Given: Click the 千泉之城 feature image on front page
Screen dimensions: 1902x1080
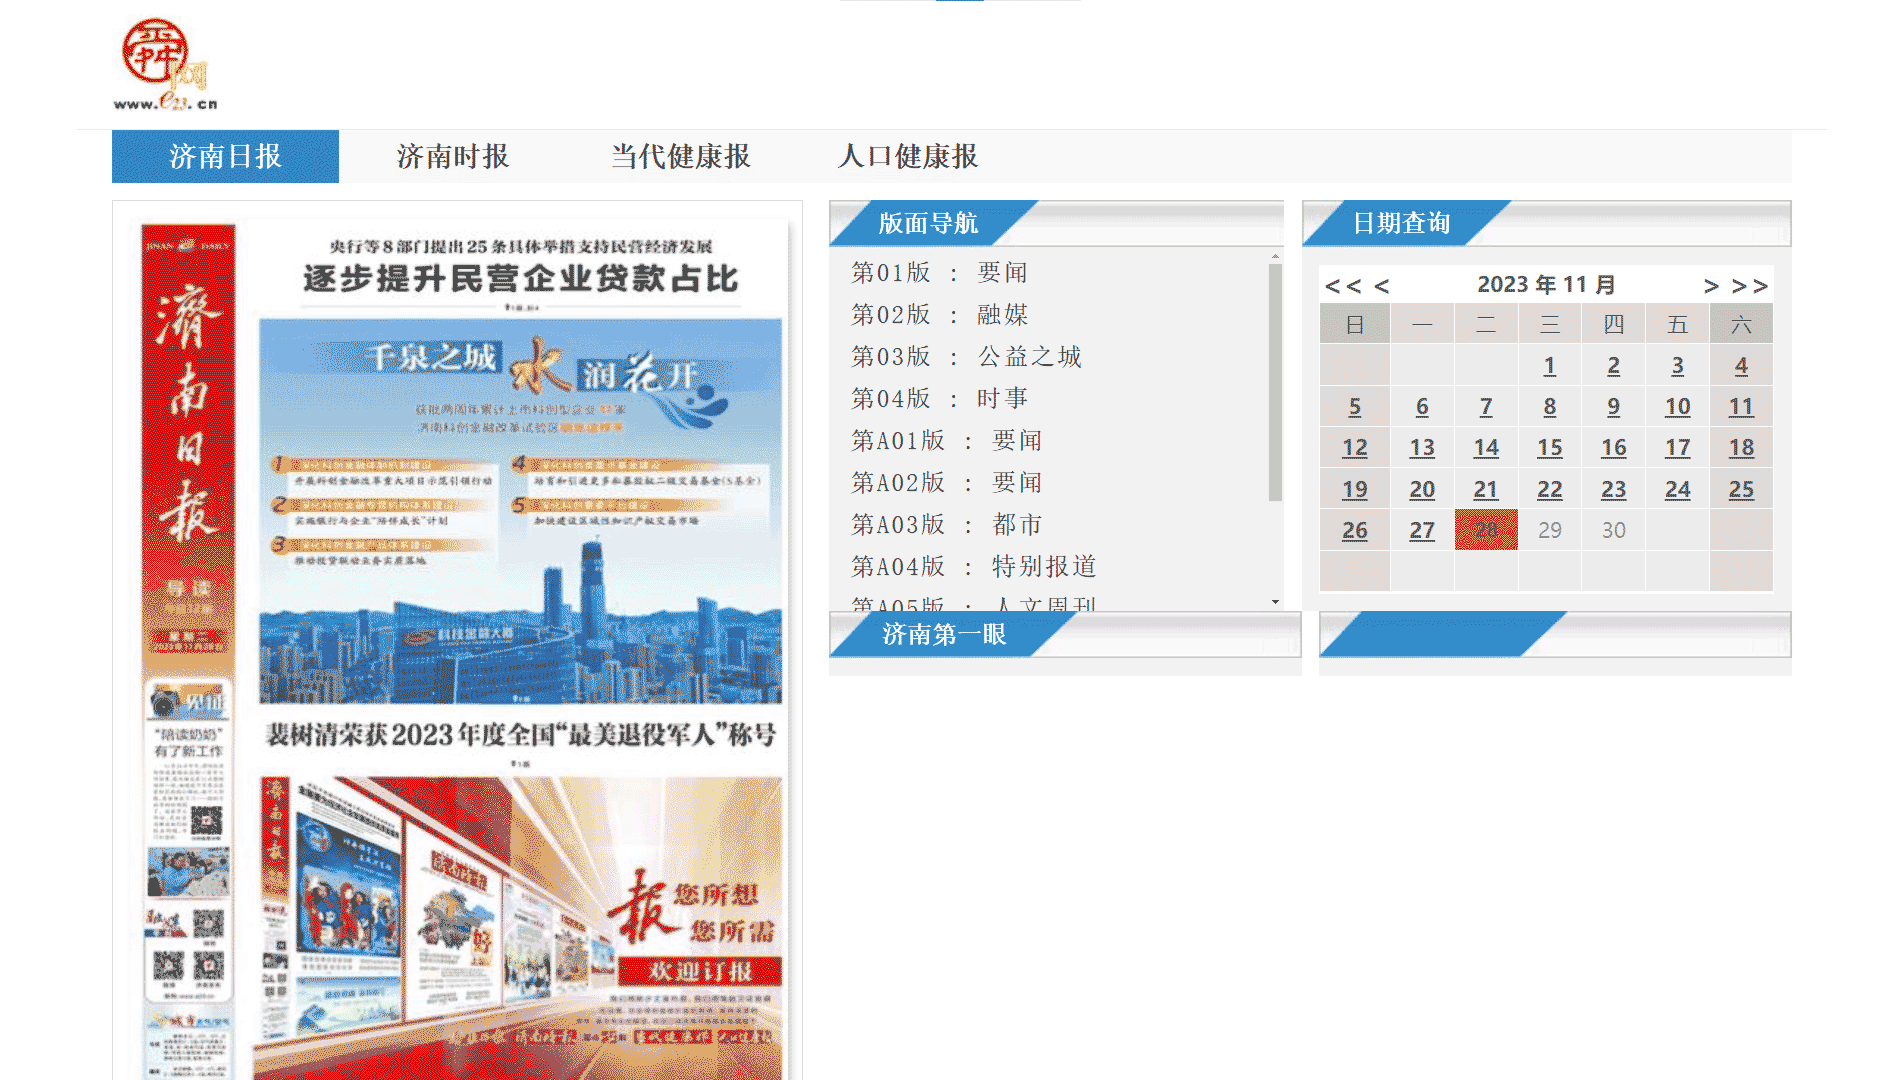Looking at the screenshot, I should tap(520, 511).
